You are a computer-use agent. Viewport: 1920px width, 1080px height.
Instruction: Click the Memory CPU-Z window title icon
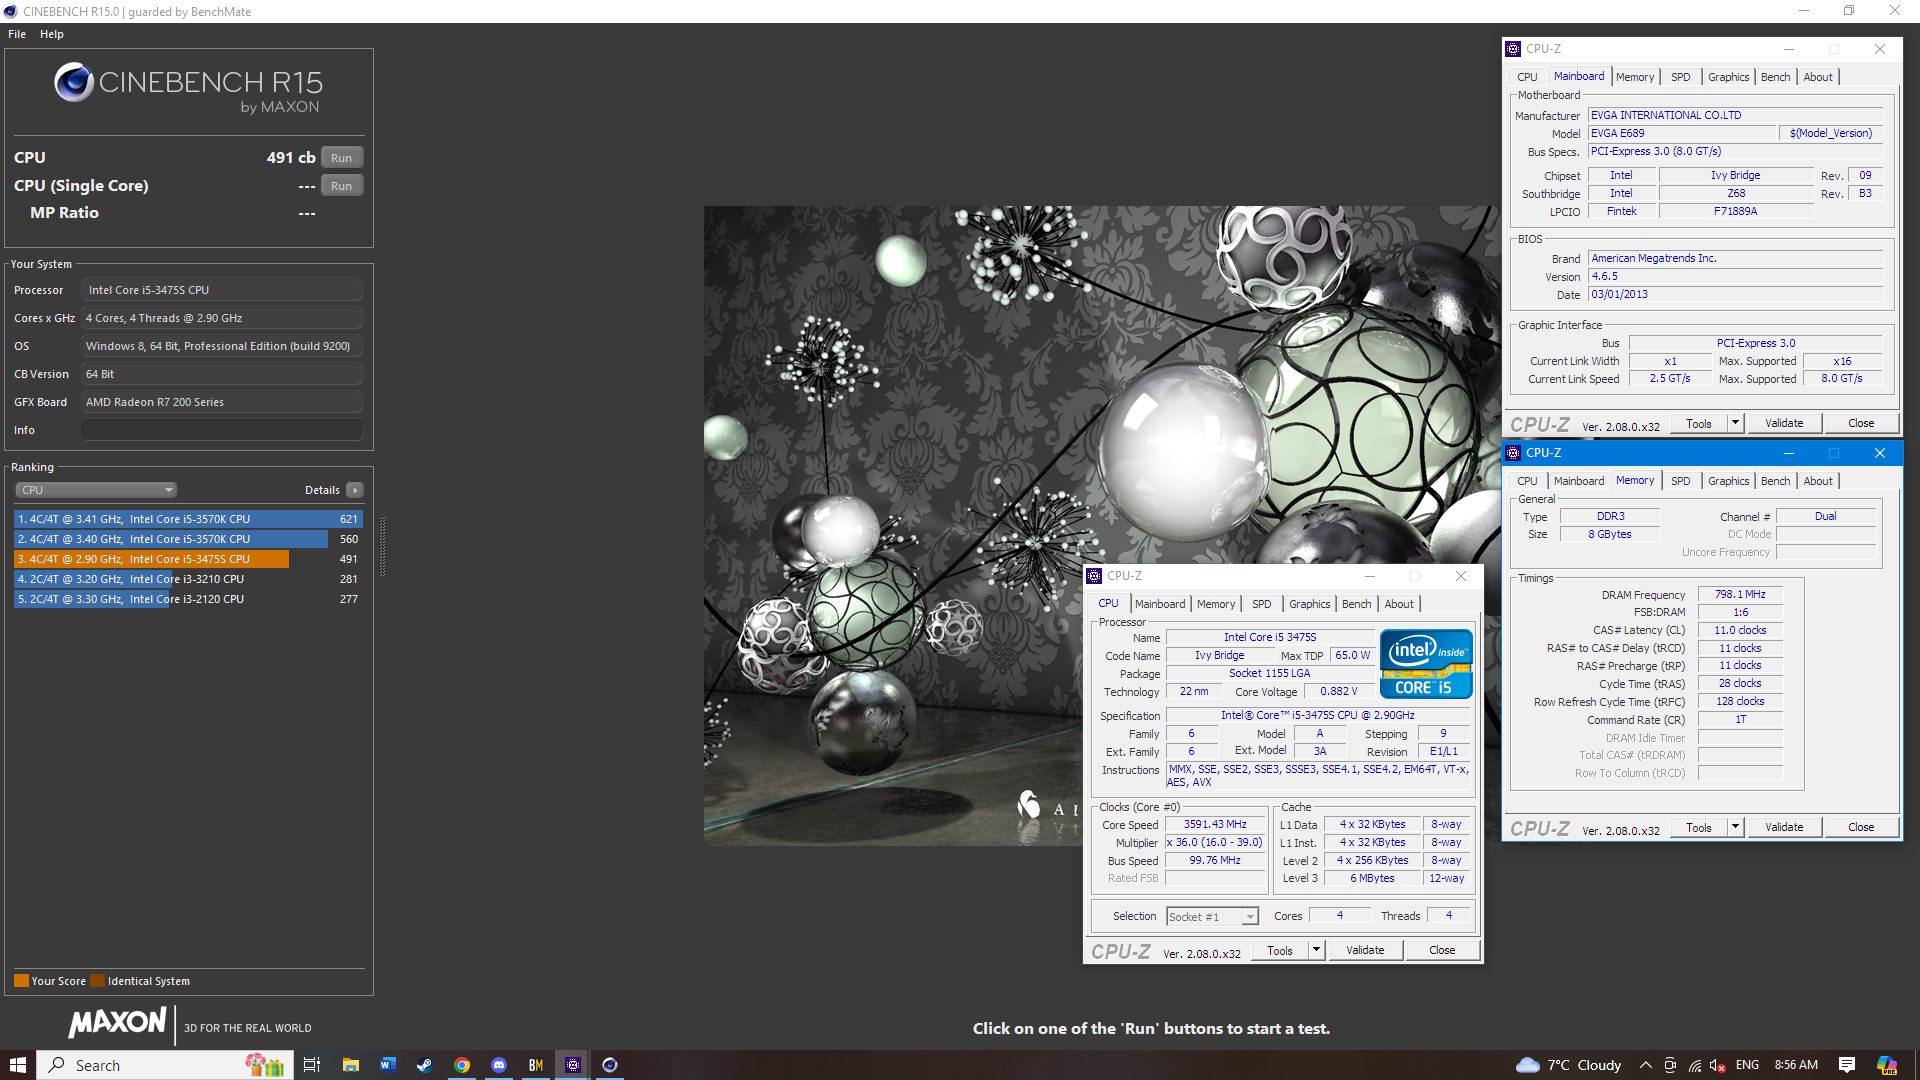[x=1513, y=453]
